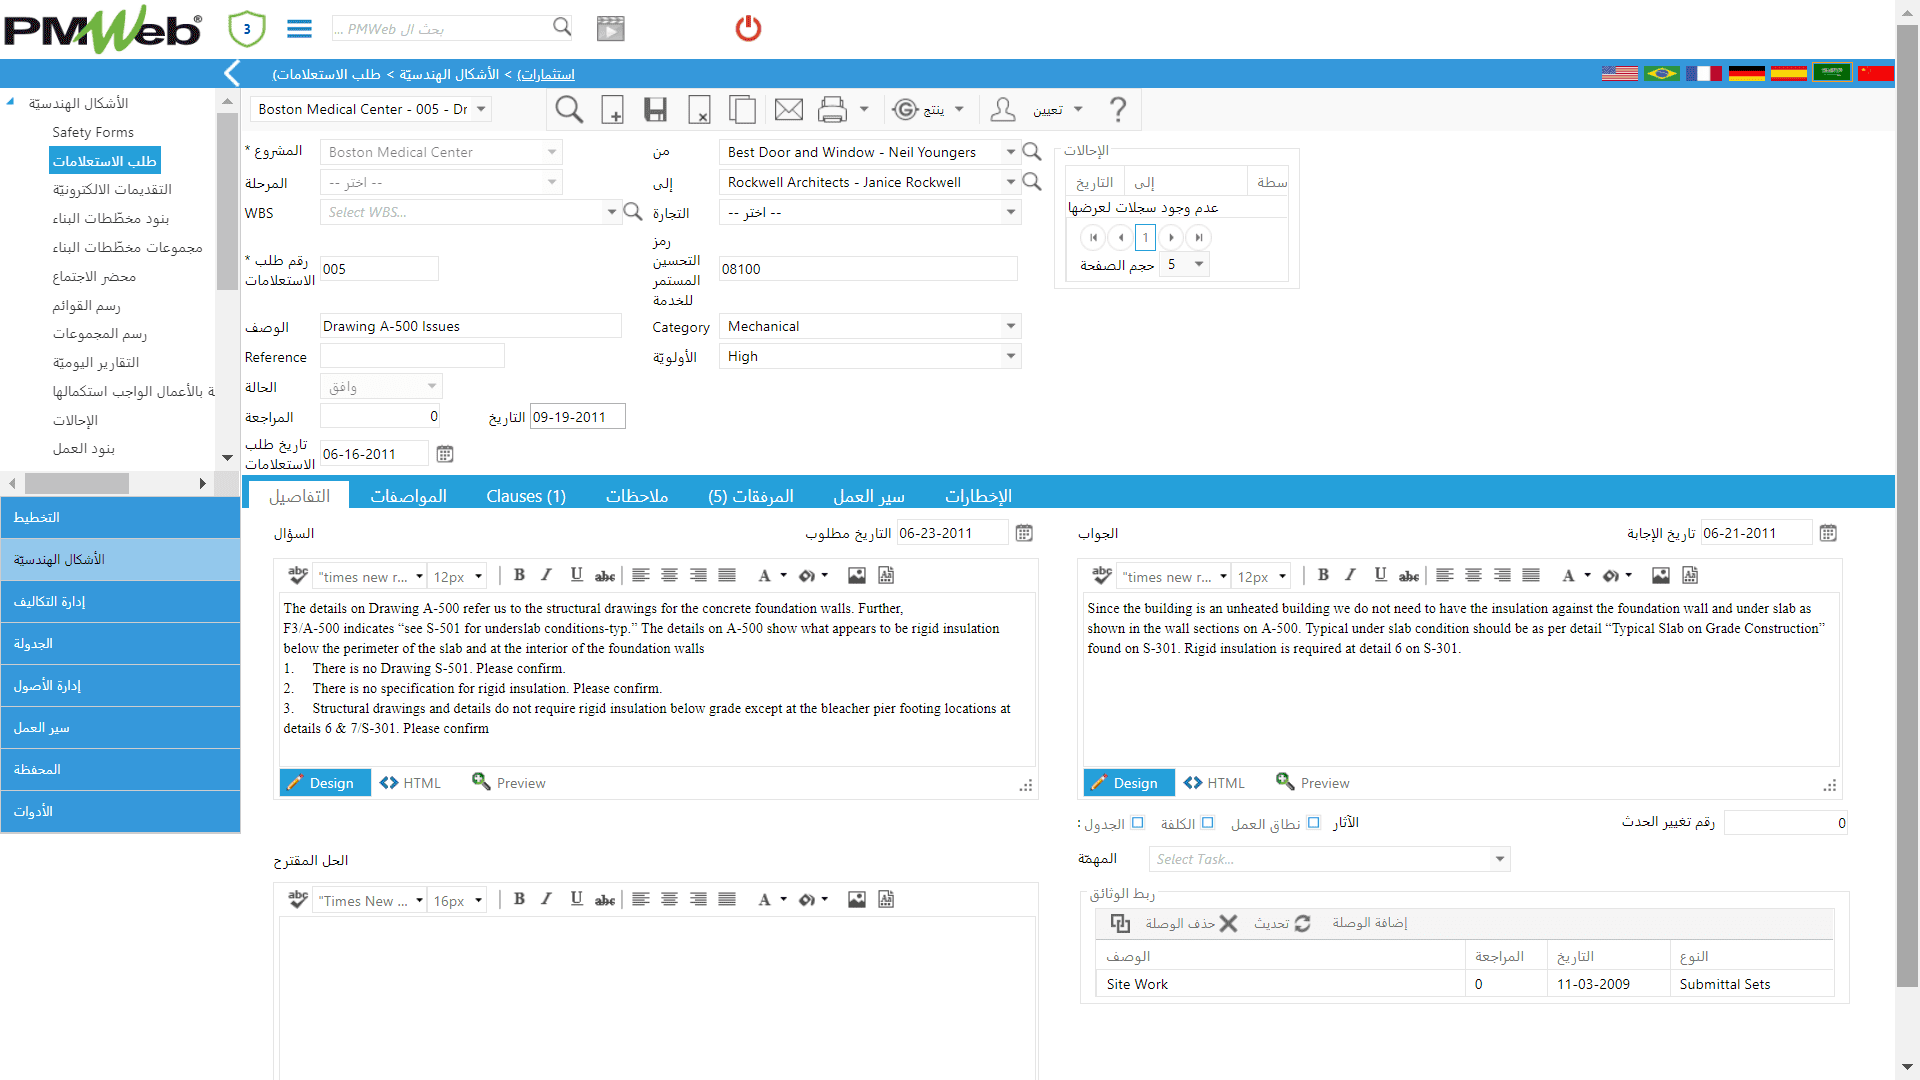Go to pager page 1 button
This screenshot has width=1920, height=1080.
(x=1145, y=237)
